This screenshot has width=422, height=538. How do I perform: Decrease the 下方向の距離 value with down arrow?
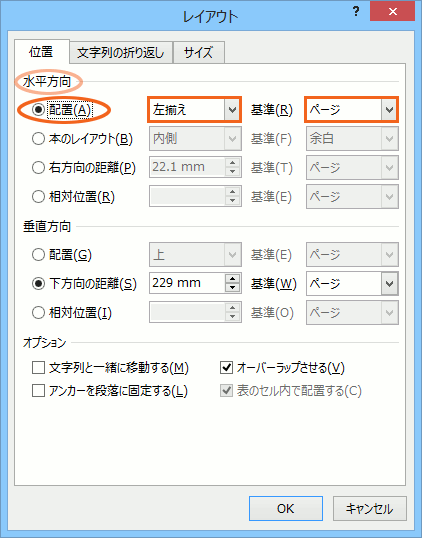pyautogui.click(x=233, y=288)
